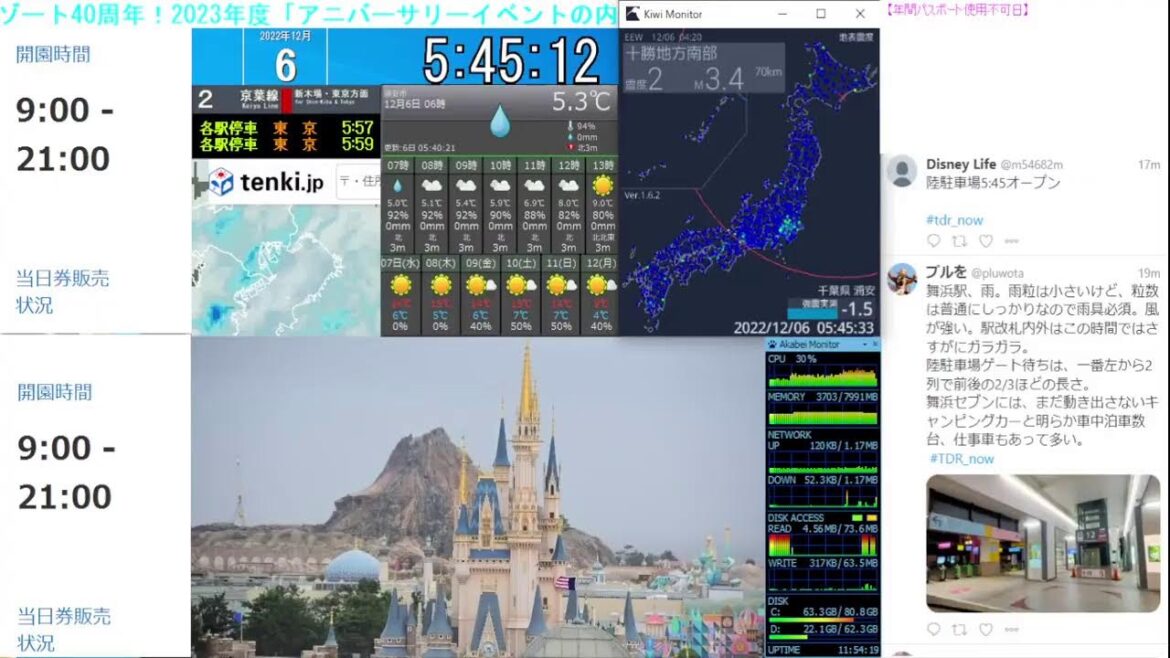Like the Disney Life tweet with the heart
This screenshot has width=1170, height=658.
pyautogui.click(x=986, y=240)
